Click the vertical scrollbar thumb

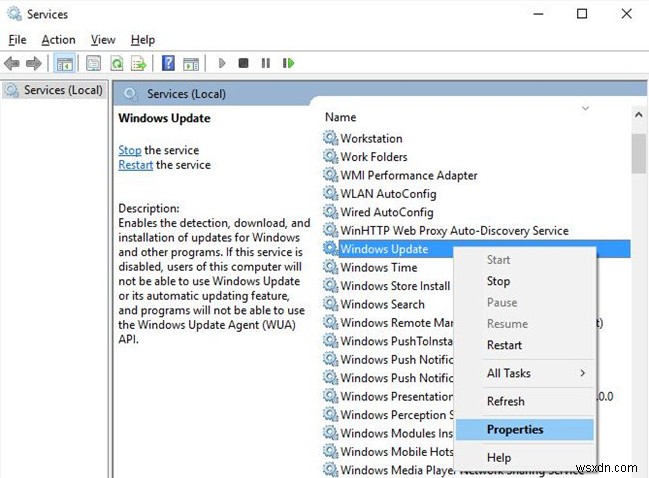click(638, 153)
